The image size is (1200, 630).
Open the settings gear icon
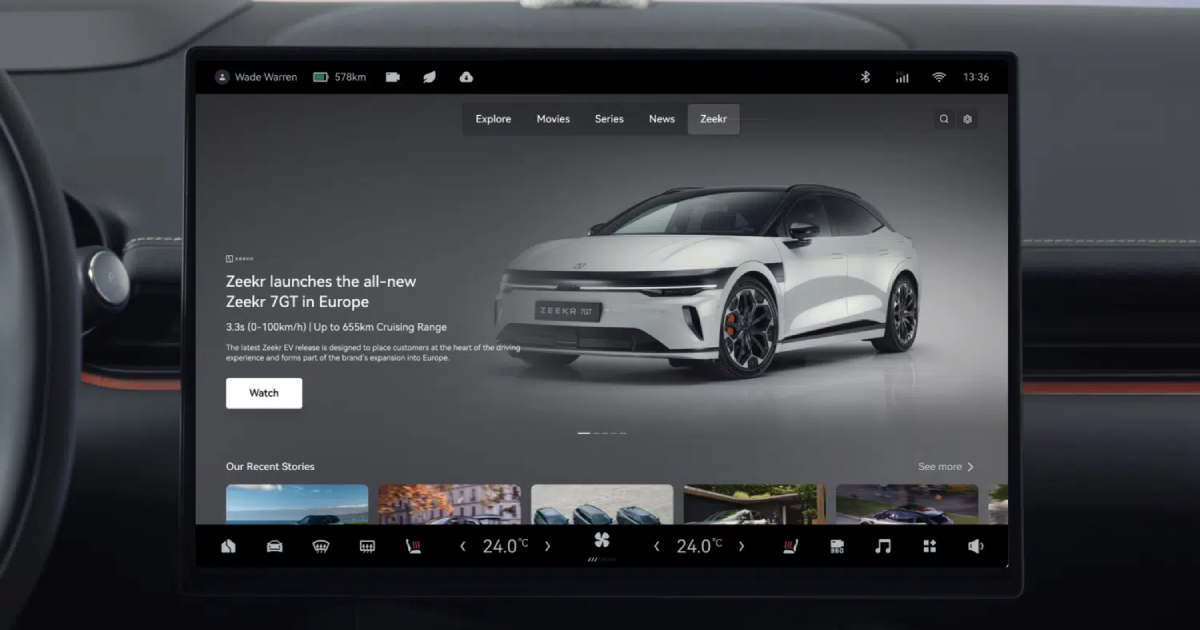(967, 119)
